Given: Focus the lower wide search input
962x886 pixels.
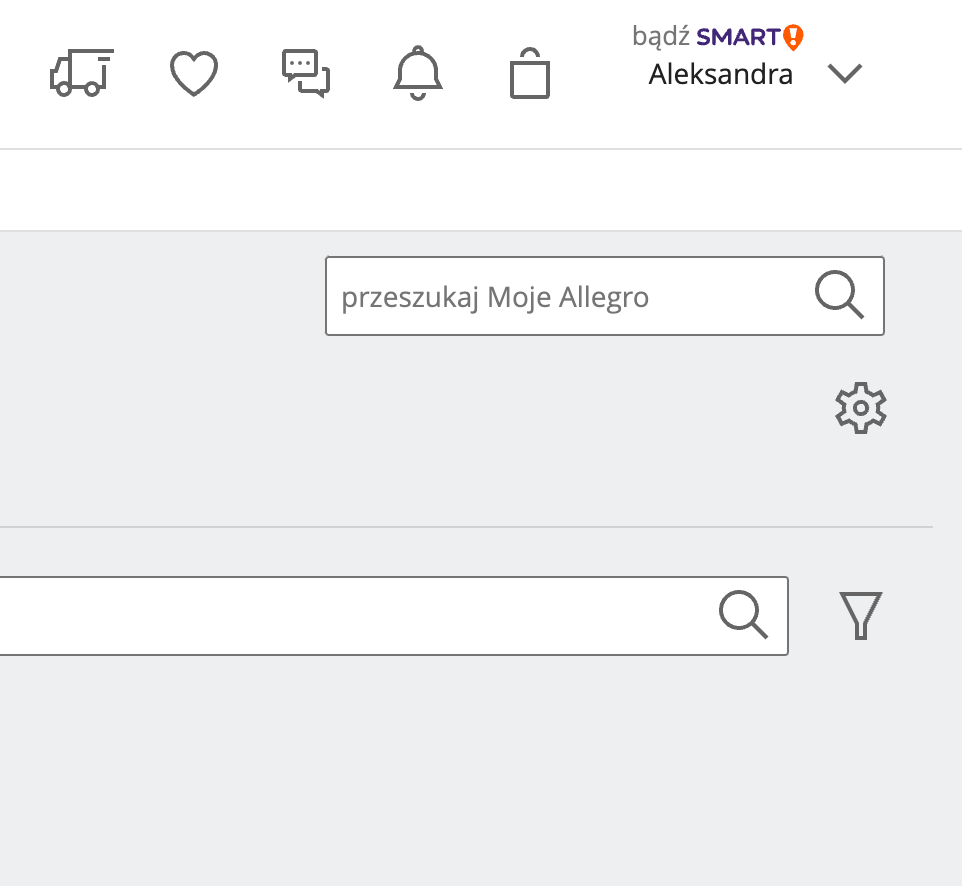Looking at the screenshot, I should pos(350,615).
